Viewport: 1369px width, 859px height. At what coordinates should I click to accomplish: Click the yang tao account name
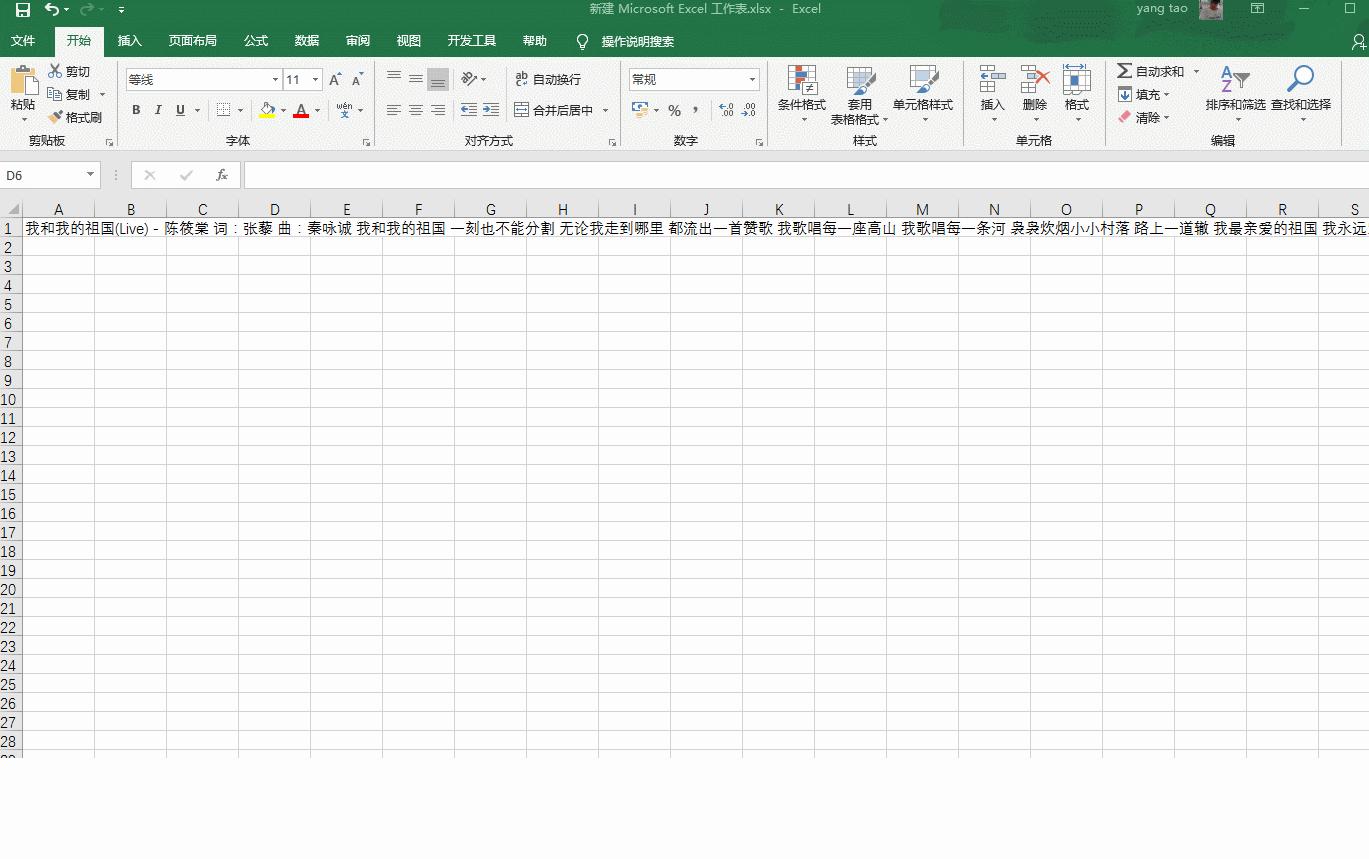tap(1162, 9)
